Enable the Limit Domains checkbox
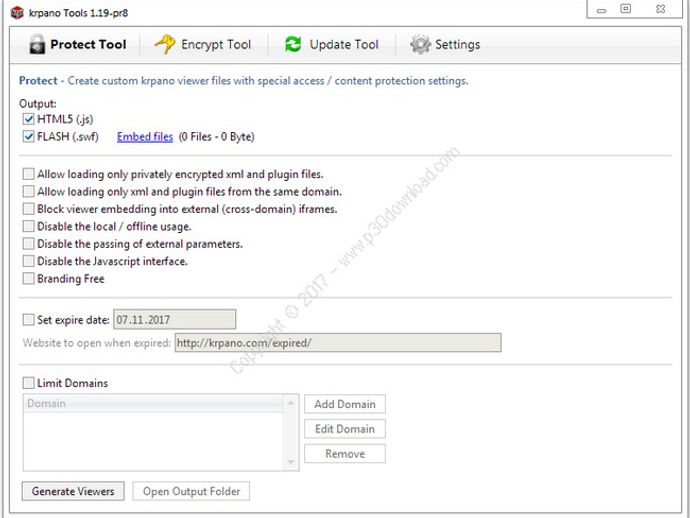 pos(29,383)
